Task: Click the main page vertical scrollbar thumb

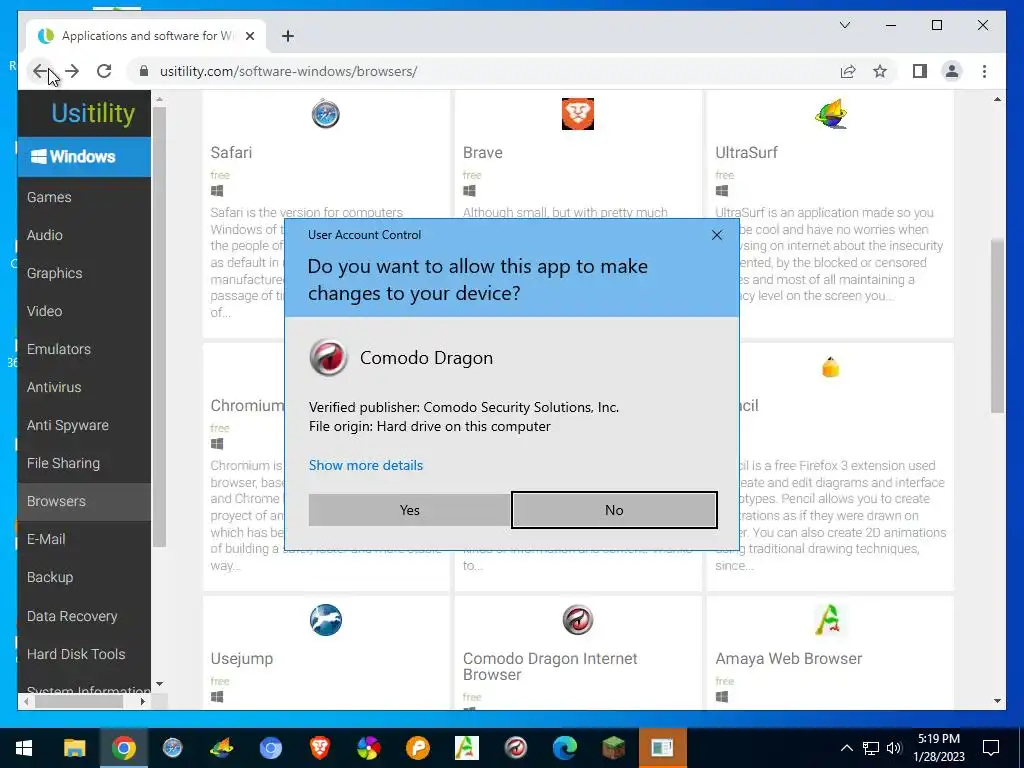Action: tap(997, 326)
